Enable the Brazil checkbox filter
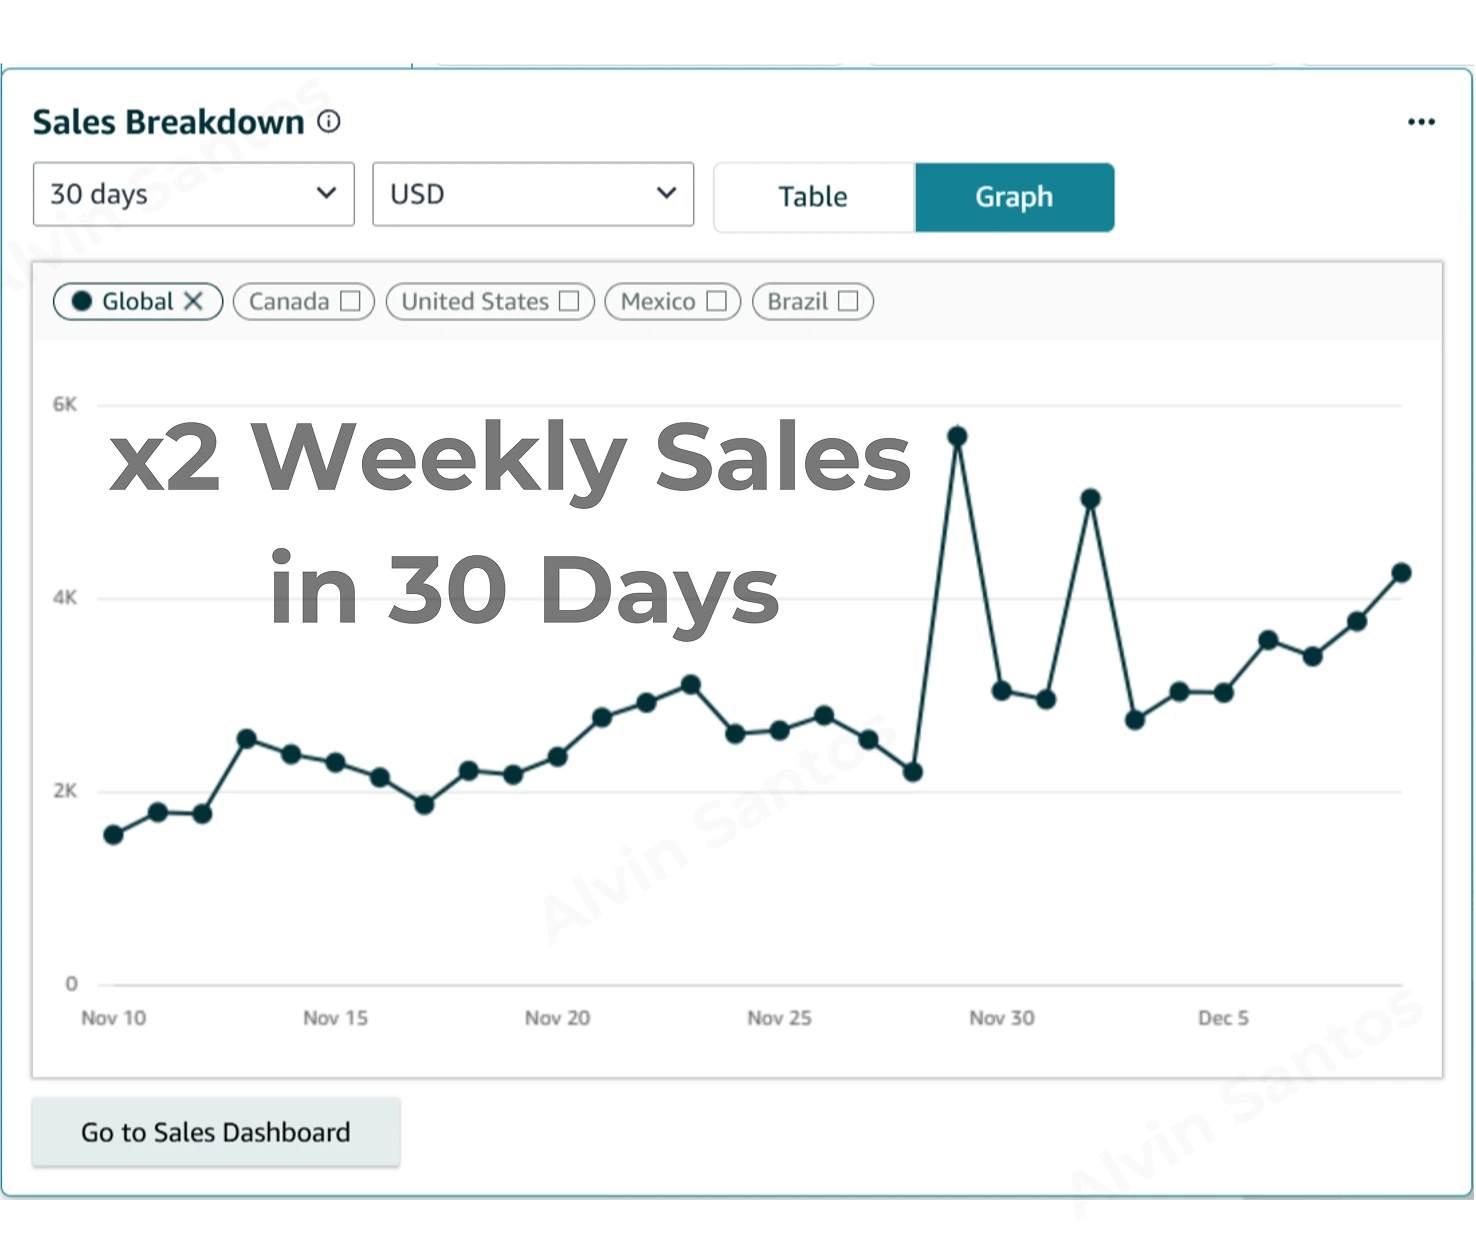The image size is (1476, 1254). coord(848,301)
